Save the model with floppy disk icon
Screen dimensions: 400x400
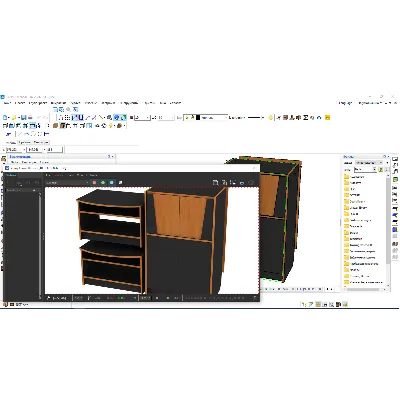coord(23,117)
